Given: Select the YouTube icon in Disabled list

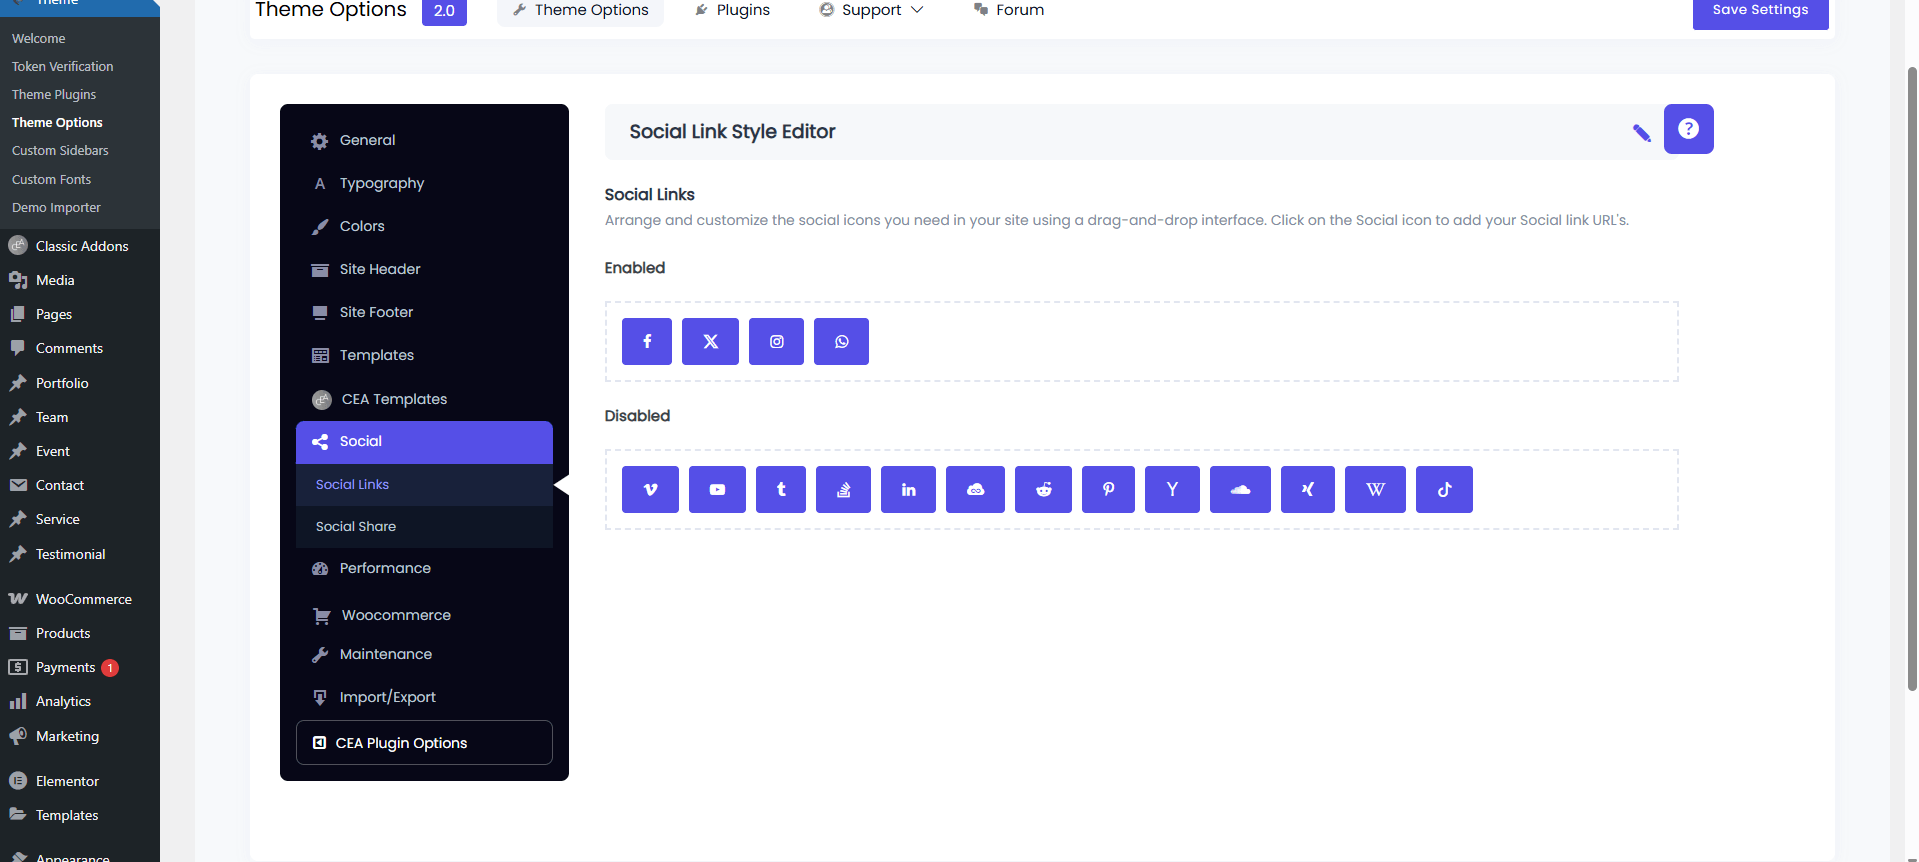Looking at the screenshot, I should (717, 490).
